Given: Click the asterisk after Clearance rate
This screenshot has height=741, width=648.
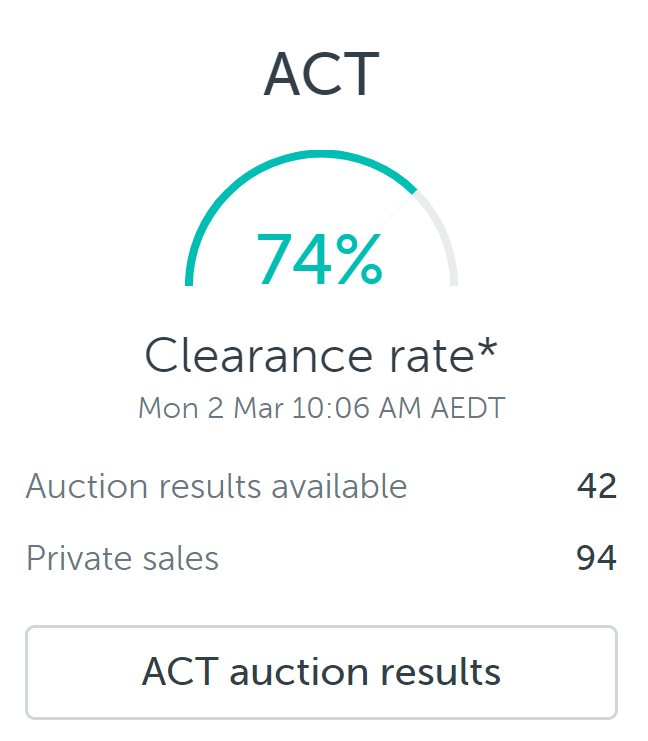Looking at the screenshot, I should pos(487,348).
